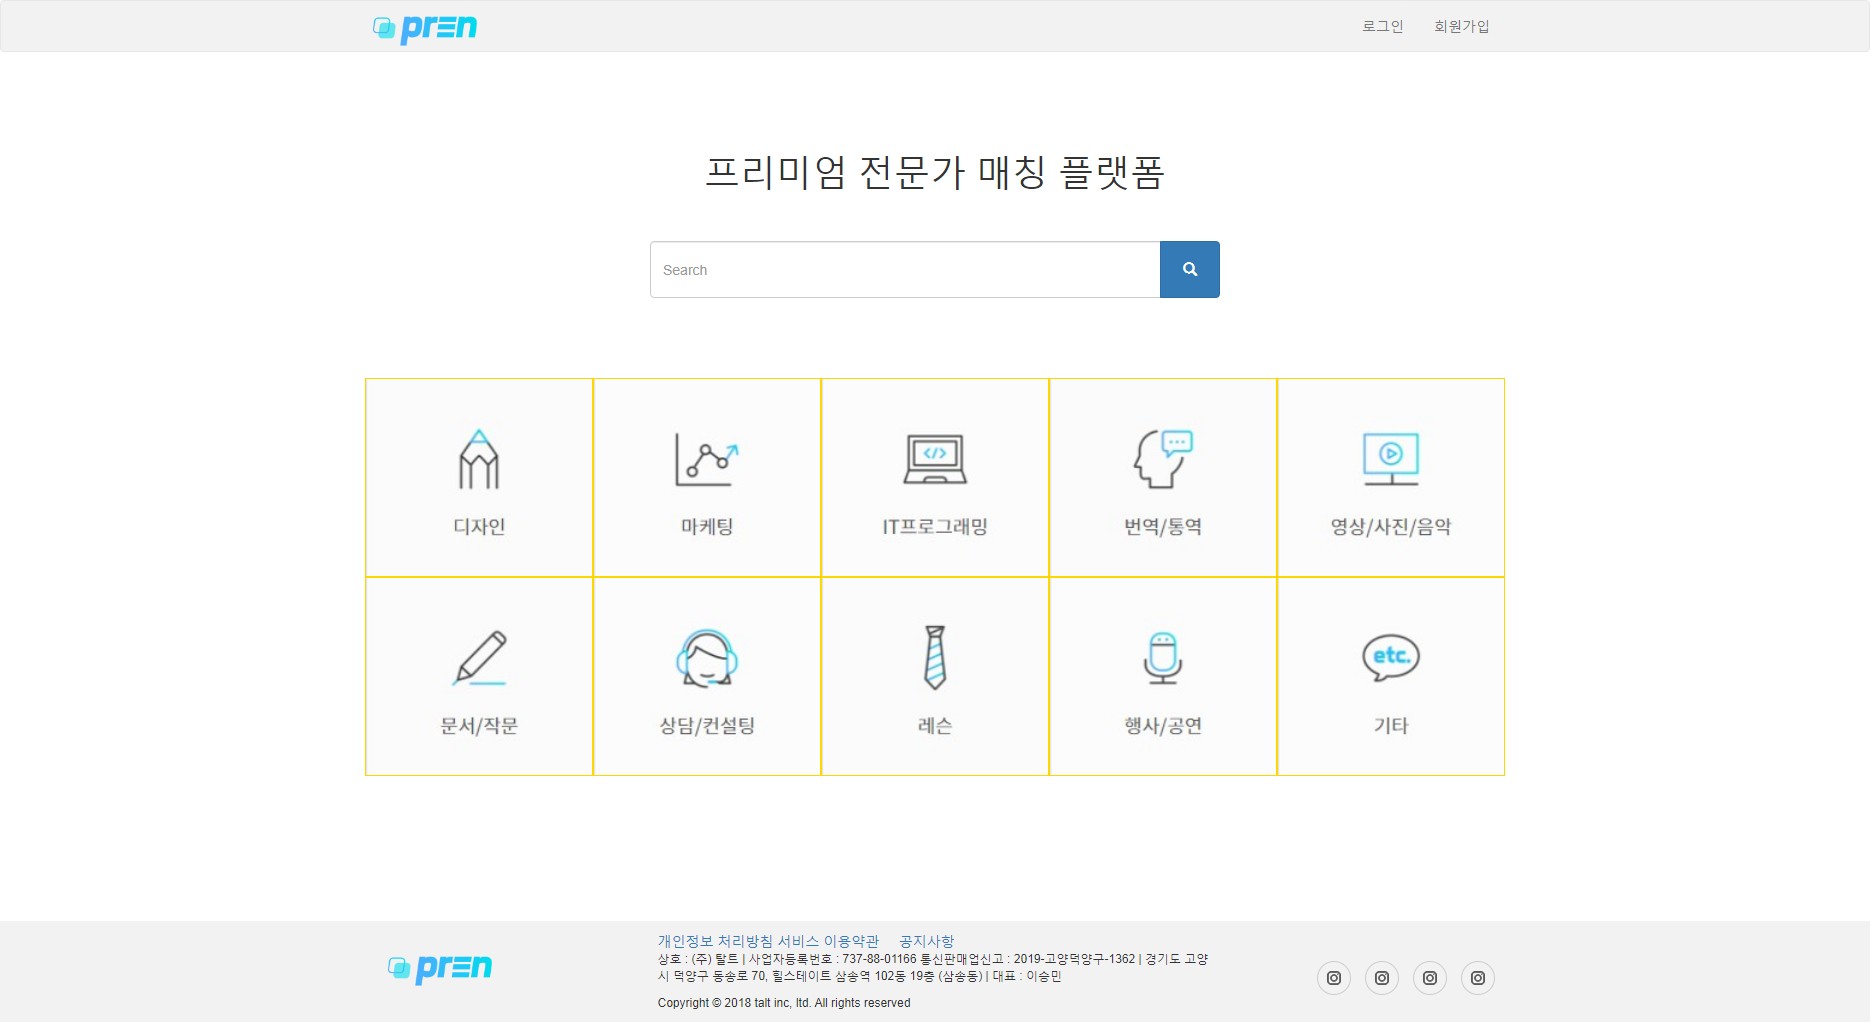Click the pren logo in the header
This screenshot has height=1022, width=1870.
pos(424,27)
